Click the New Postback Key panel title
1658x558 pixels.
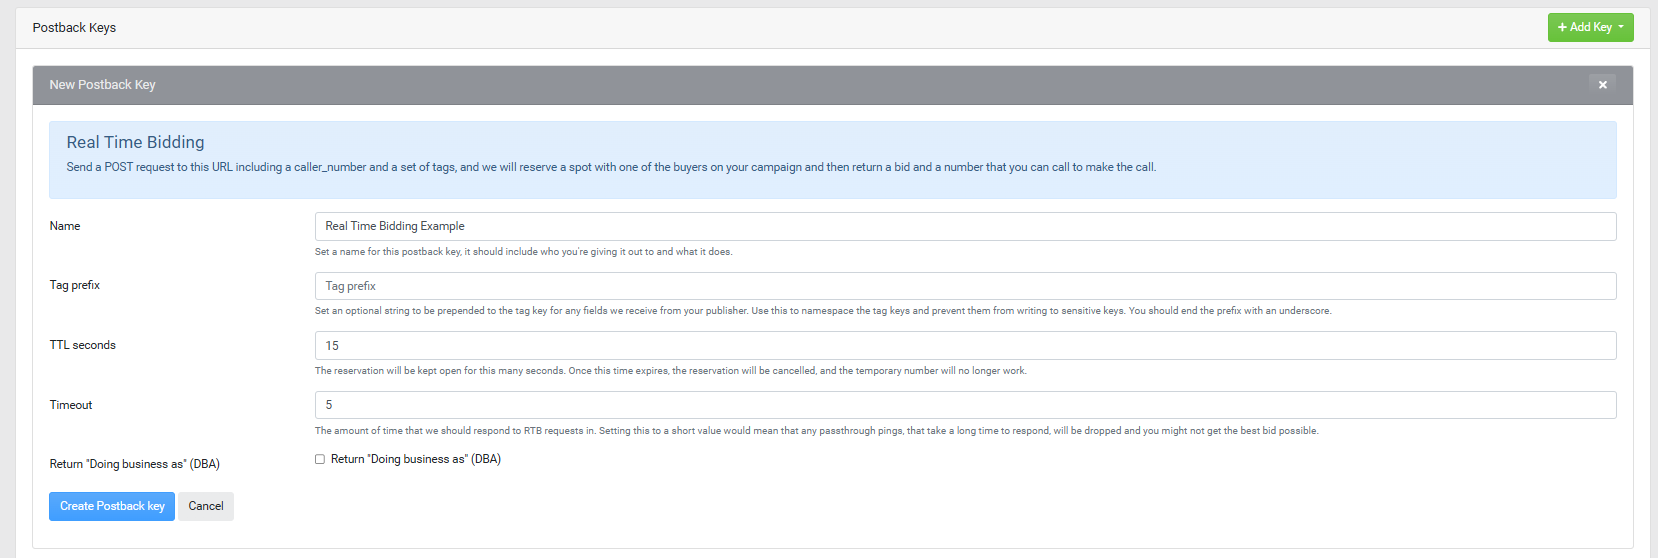(x=102, y=85)
